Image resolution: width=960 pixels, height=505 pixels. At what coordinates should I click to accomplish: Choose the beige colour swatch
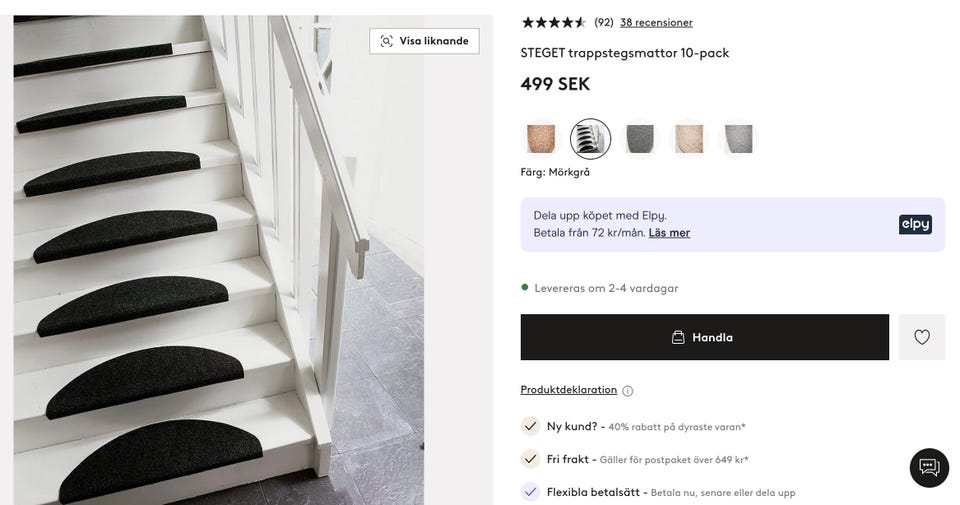[689, 139]
